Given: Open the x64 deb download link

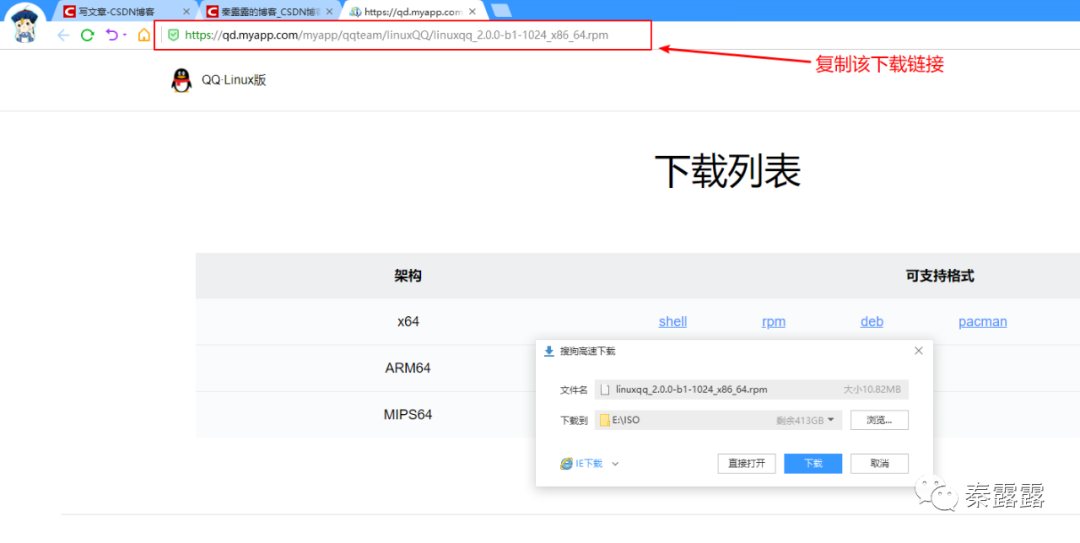Looking at the screenshot, I should click(x=871, y=321).
